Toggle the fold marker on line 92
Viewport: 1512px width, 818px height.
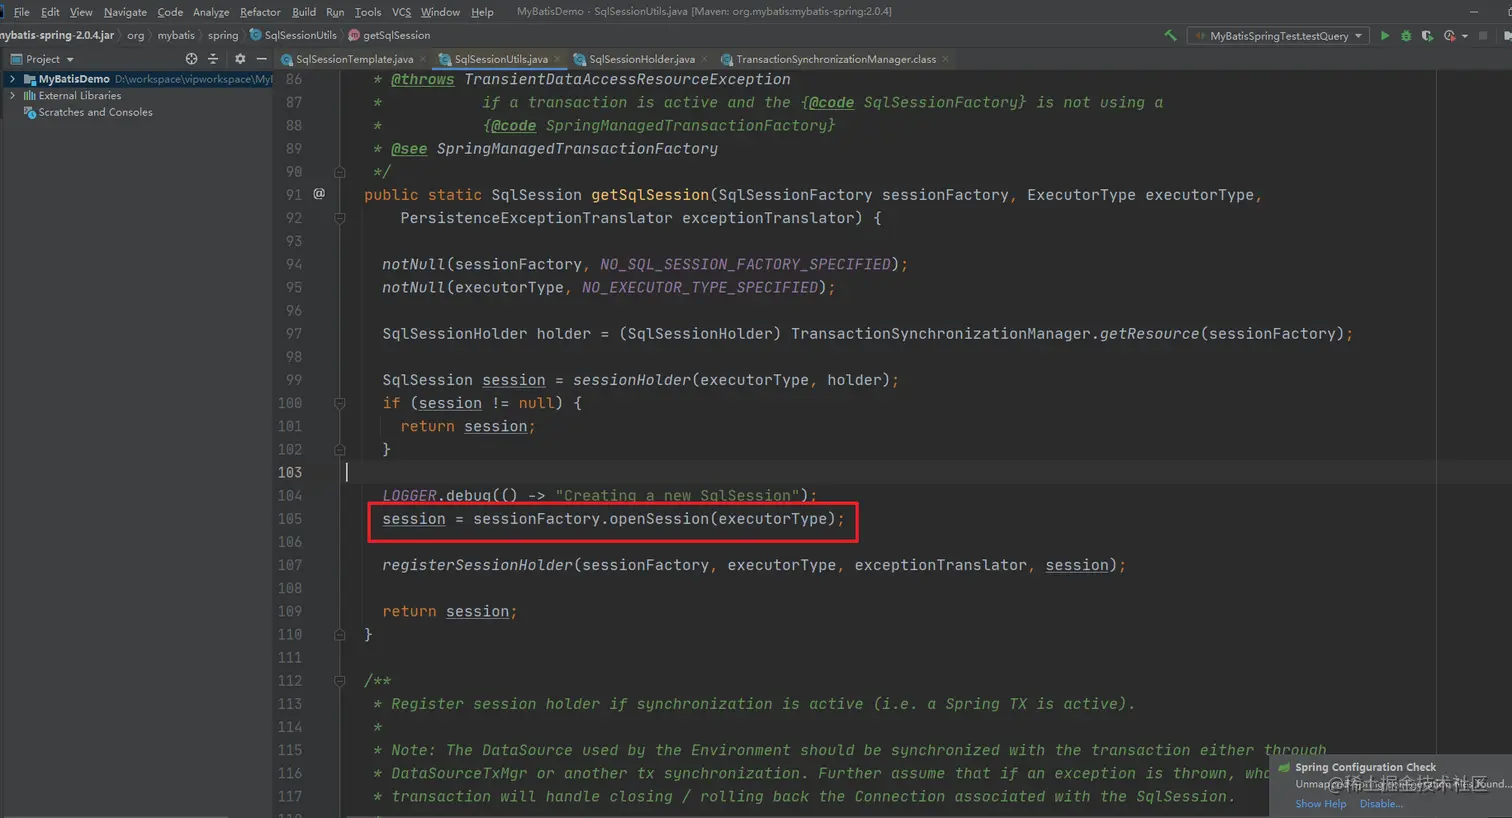(339, 218)
